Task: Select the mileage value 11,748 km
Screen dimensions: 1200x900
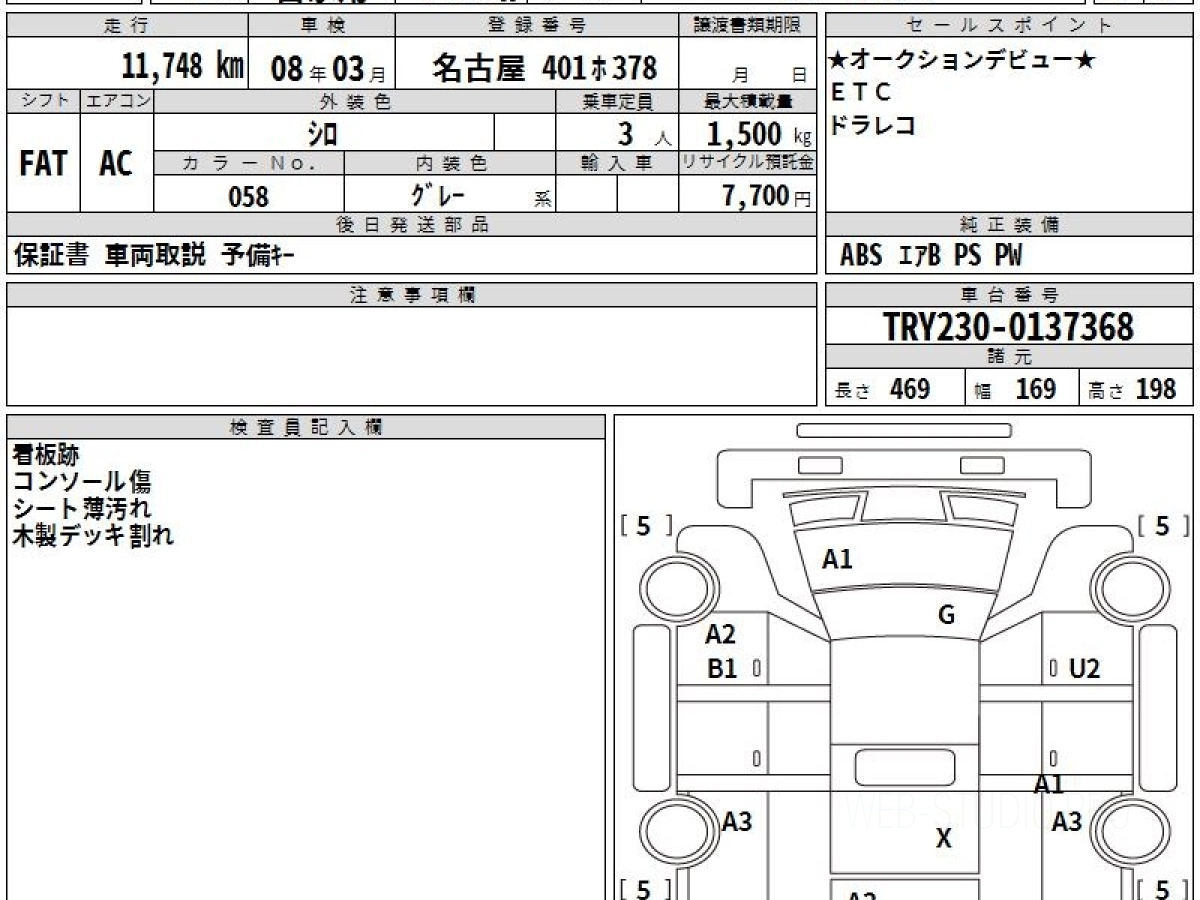Action: [183, 67]
